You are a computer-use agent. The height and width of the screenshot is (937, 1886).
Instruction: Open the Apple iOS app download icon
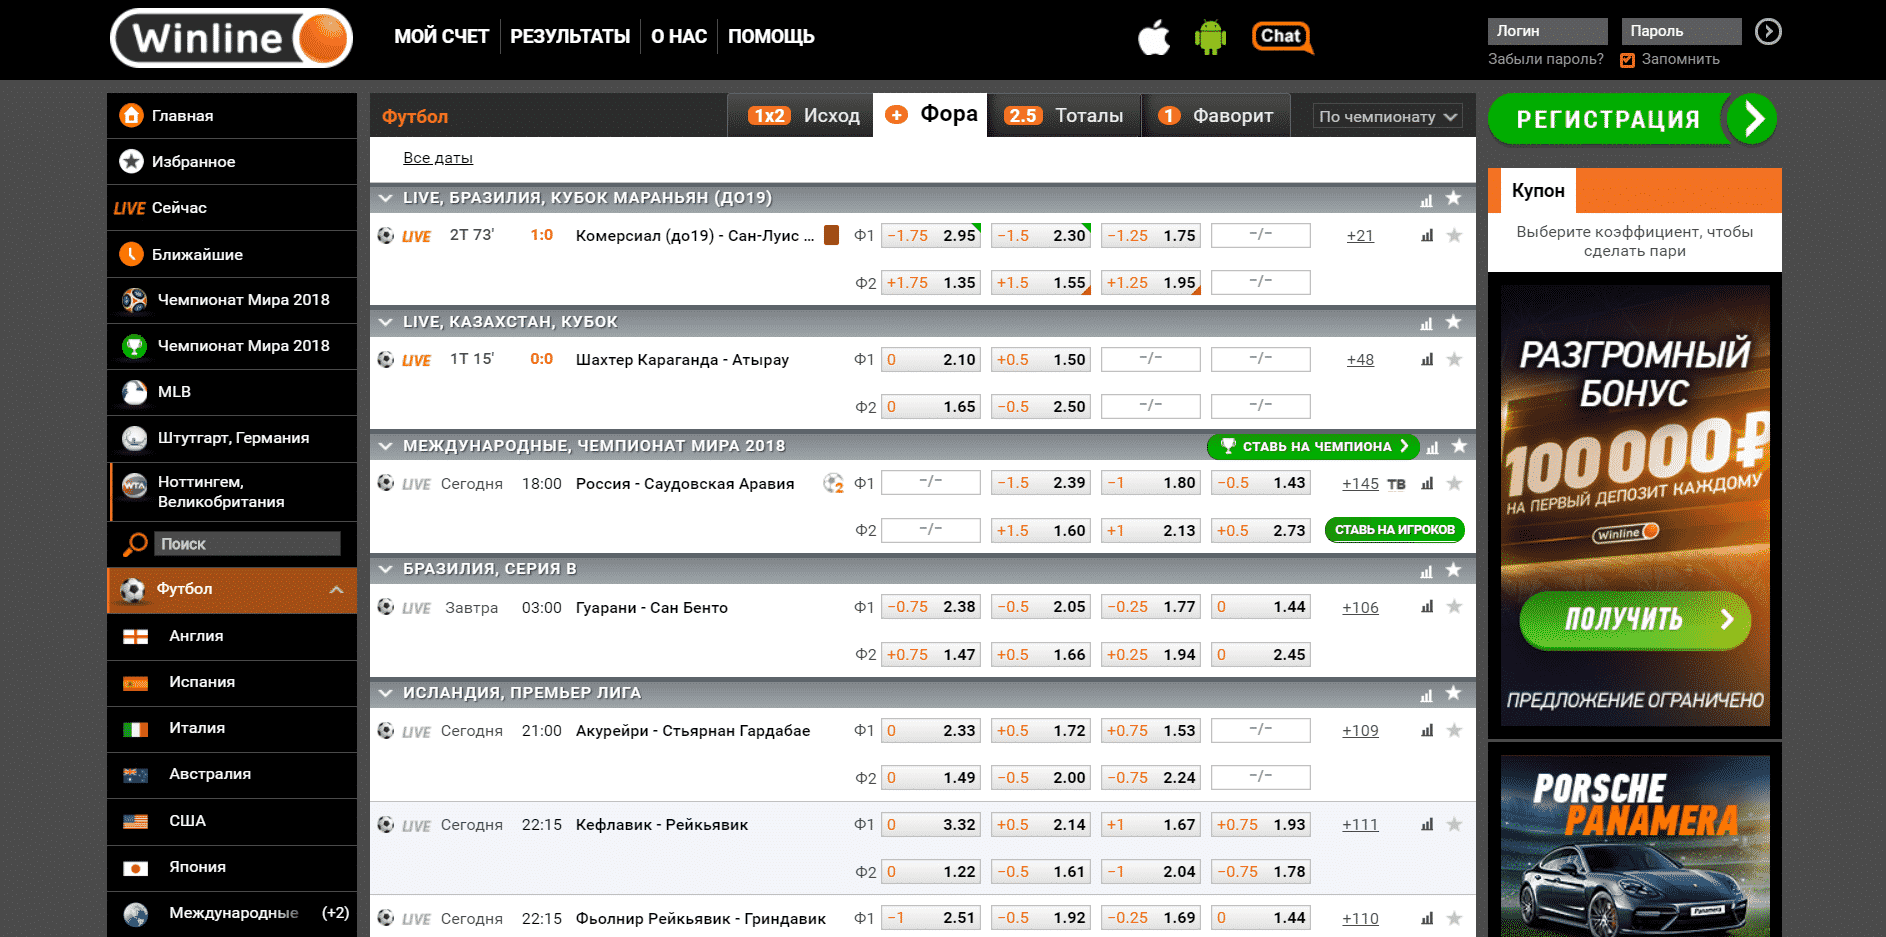click(x=1154, y=38)
